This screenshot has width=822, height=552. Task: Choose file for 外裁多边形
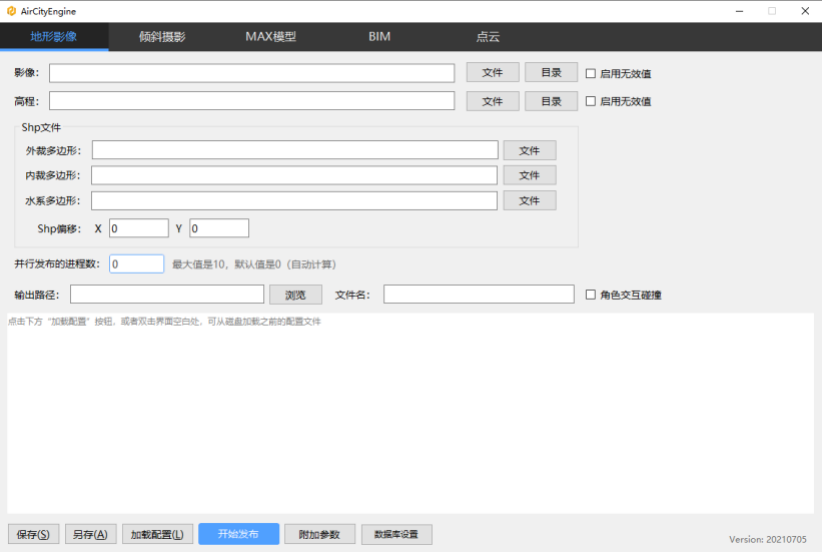pos(529,150)
